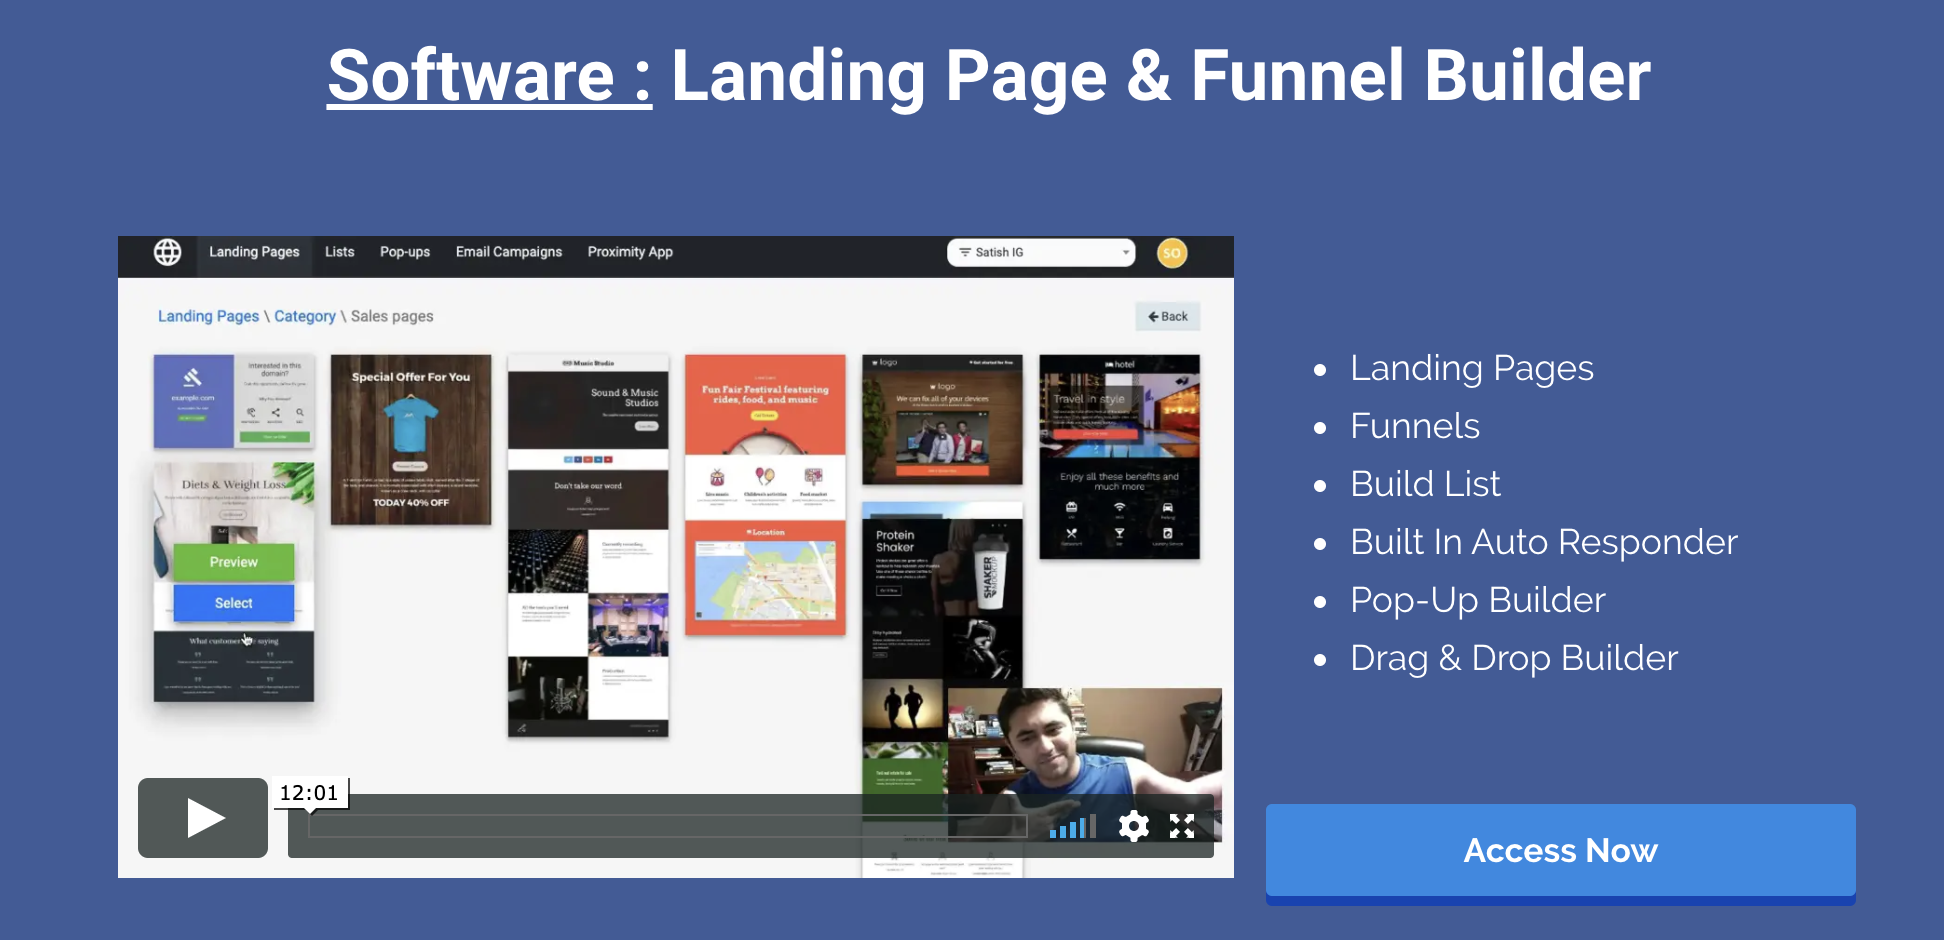
Task: Open the Sound & Music Studios template
Action: (x=588, y=545)
